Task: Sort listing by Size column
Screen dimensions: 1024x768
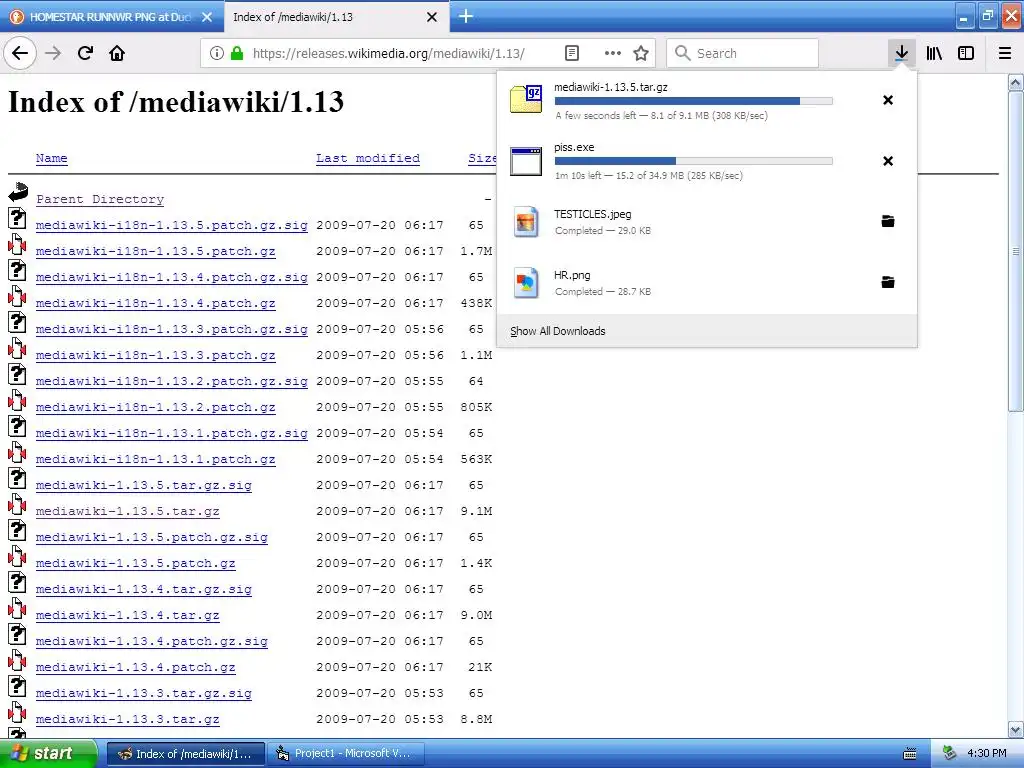Action: pos(482,158)
